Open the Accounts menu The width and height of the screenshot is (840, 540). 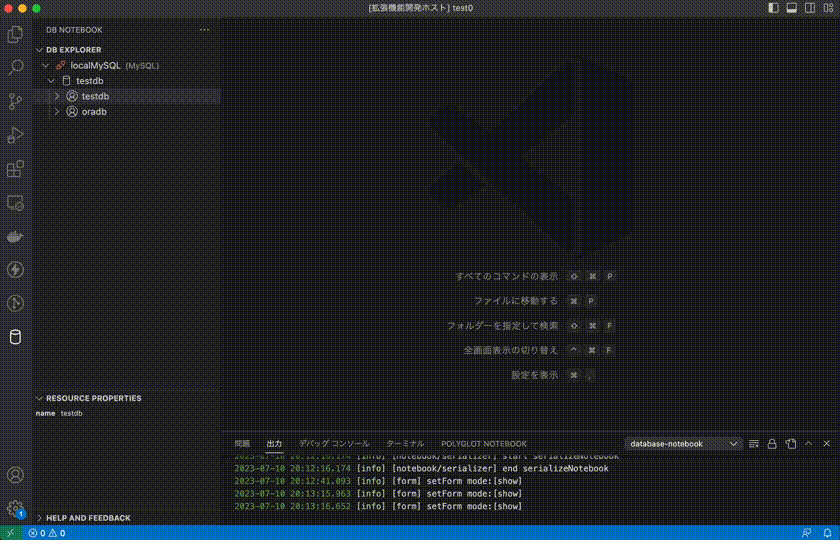(x=16, y=475)
